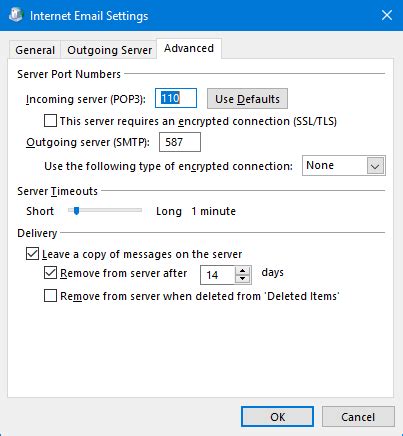
Task: Check Remove when deleted from Deleted Items
Action: pos(50,296)
